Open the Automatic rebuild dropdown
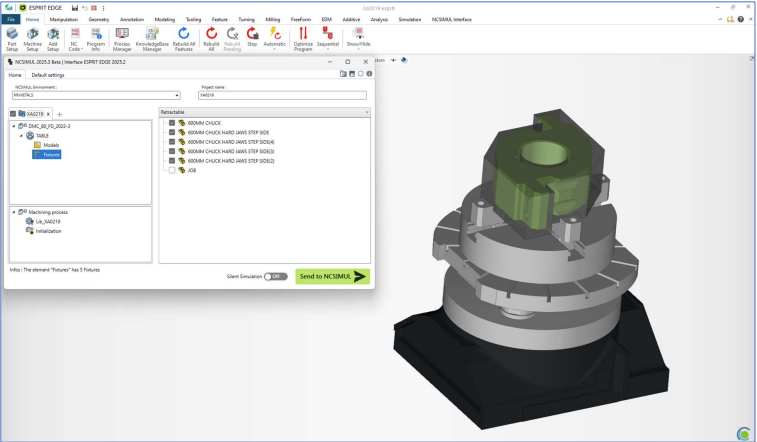 point(274,39)
